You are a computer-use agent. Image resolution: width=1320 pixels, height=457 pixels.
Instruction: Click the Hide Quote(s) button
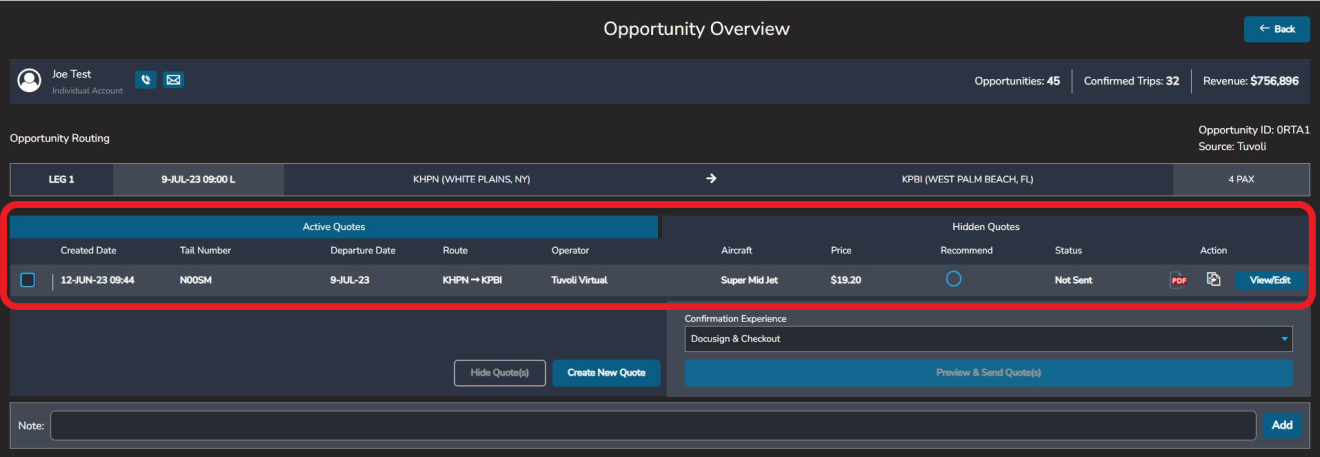(x=500, y=373)
